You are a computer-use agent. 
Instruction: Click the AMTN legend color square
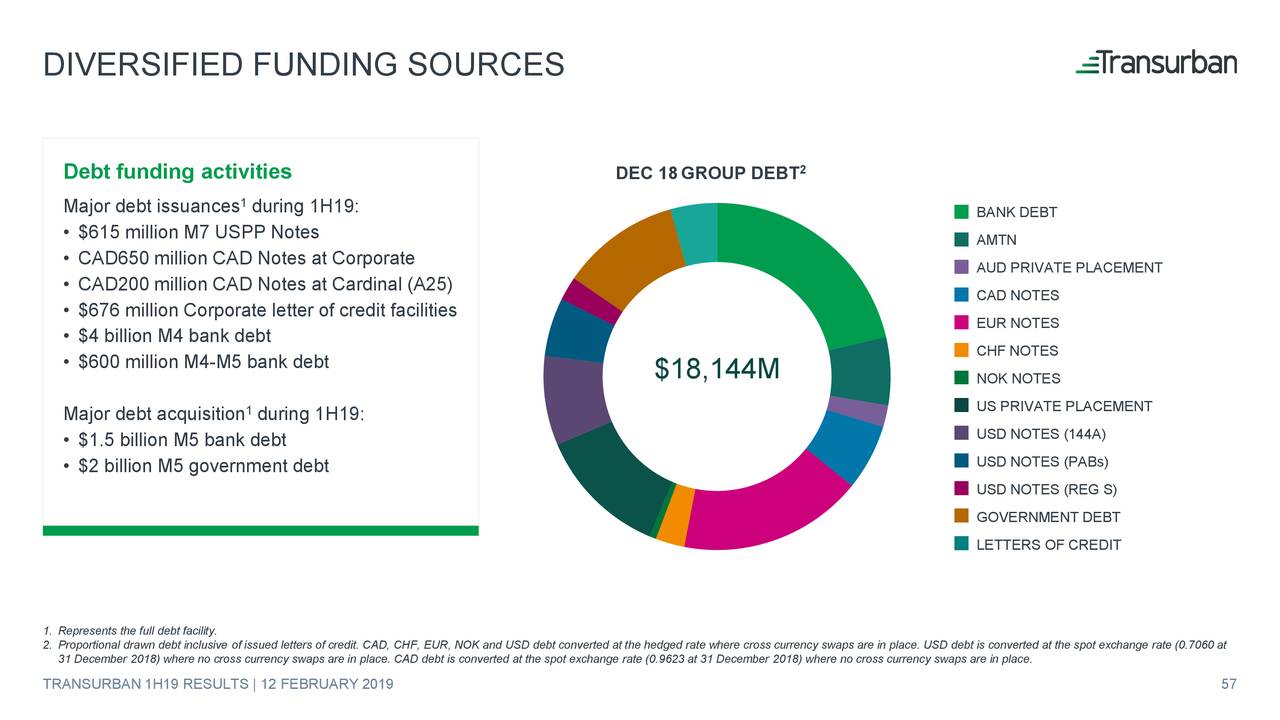pyautogui.click(x=961, y=240)
